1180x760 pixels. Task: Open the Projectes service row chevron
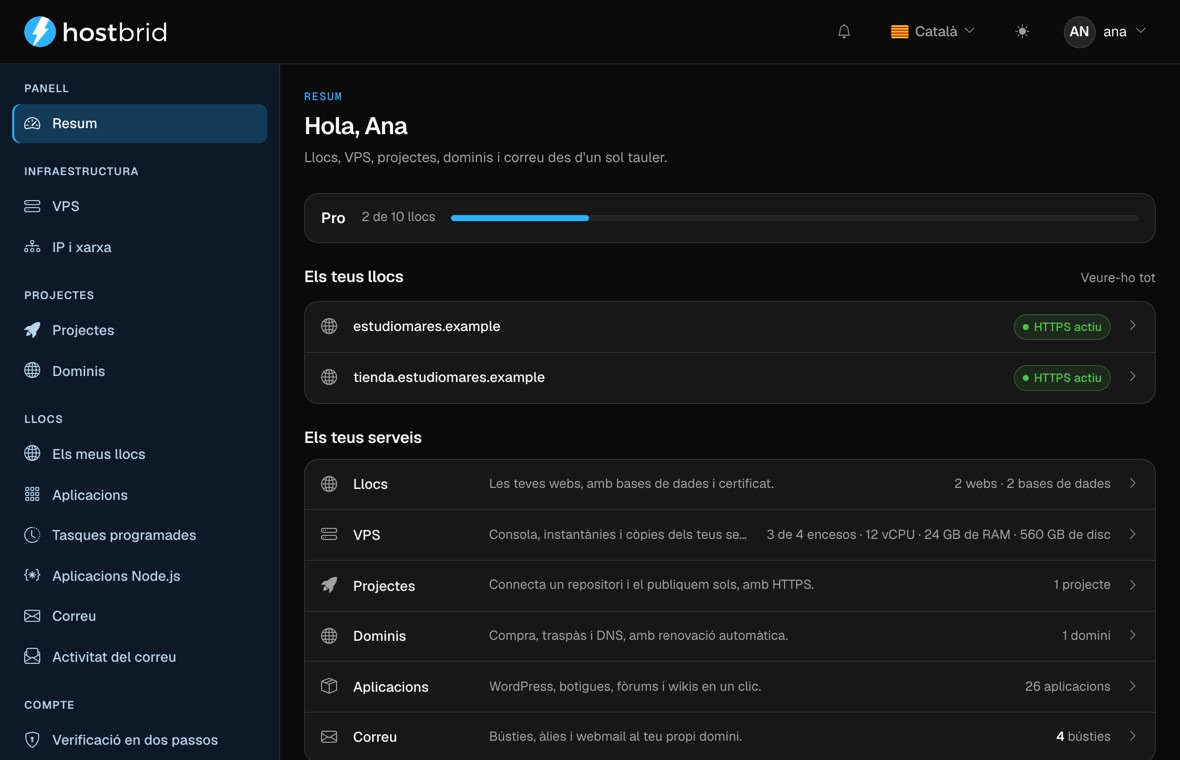[1133, 585]
